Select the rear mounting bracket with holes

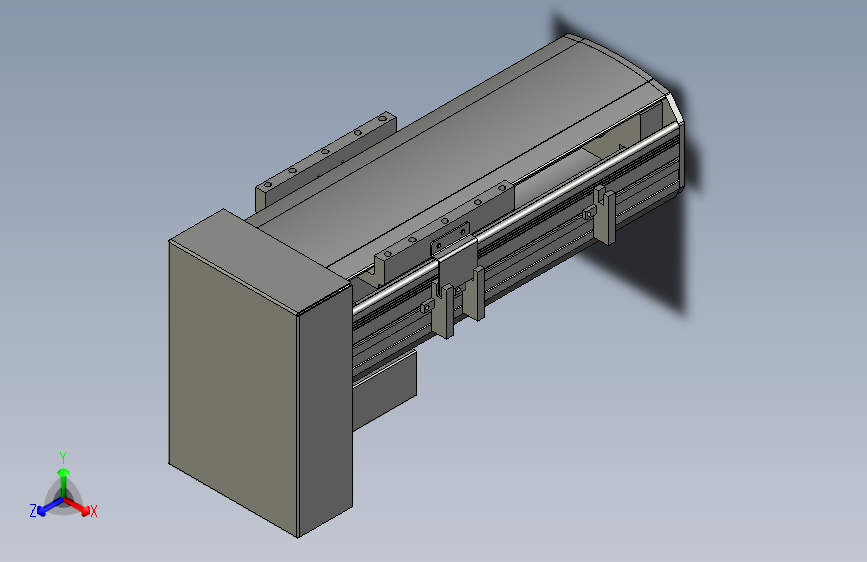tap(326, 160)
